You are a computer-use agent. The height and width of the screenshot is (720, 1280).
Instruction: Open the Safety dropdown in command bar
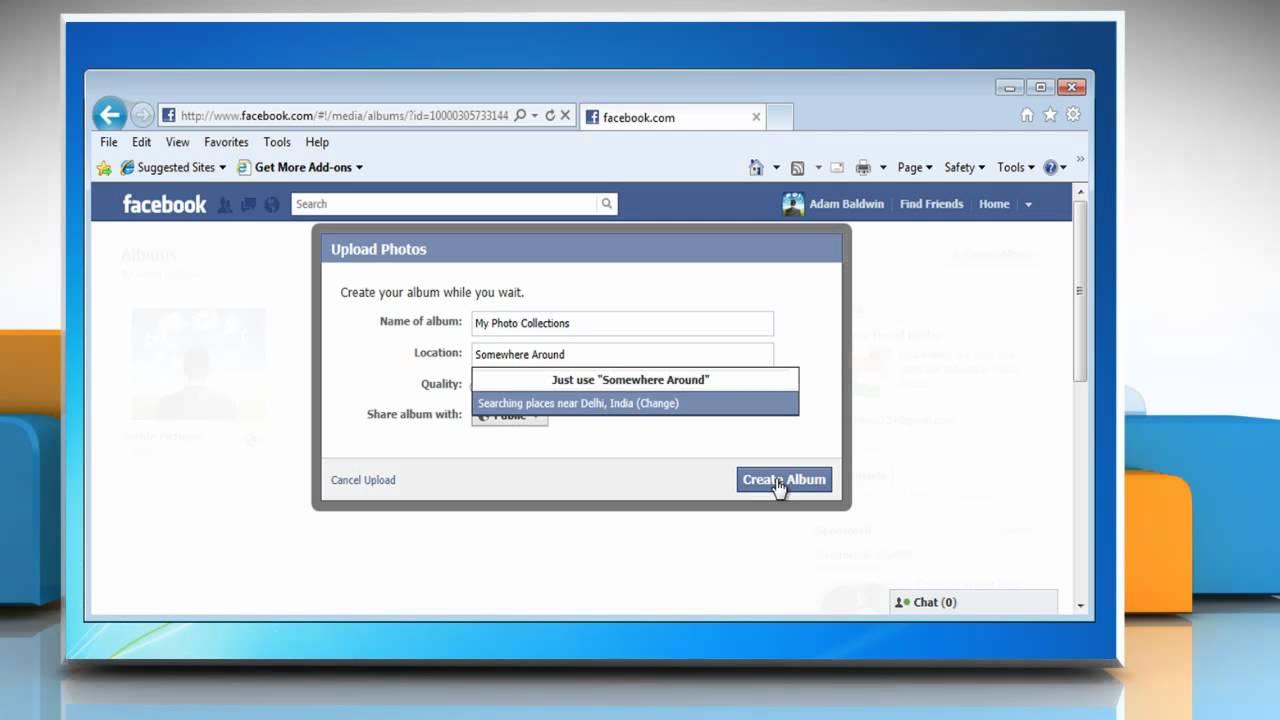point(965,168)
